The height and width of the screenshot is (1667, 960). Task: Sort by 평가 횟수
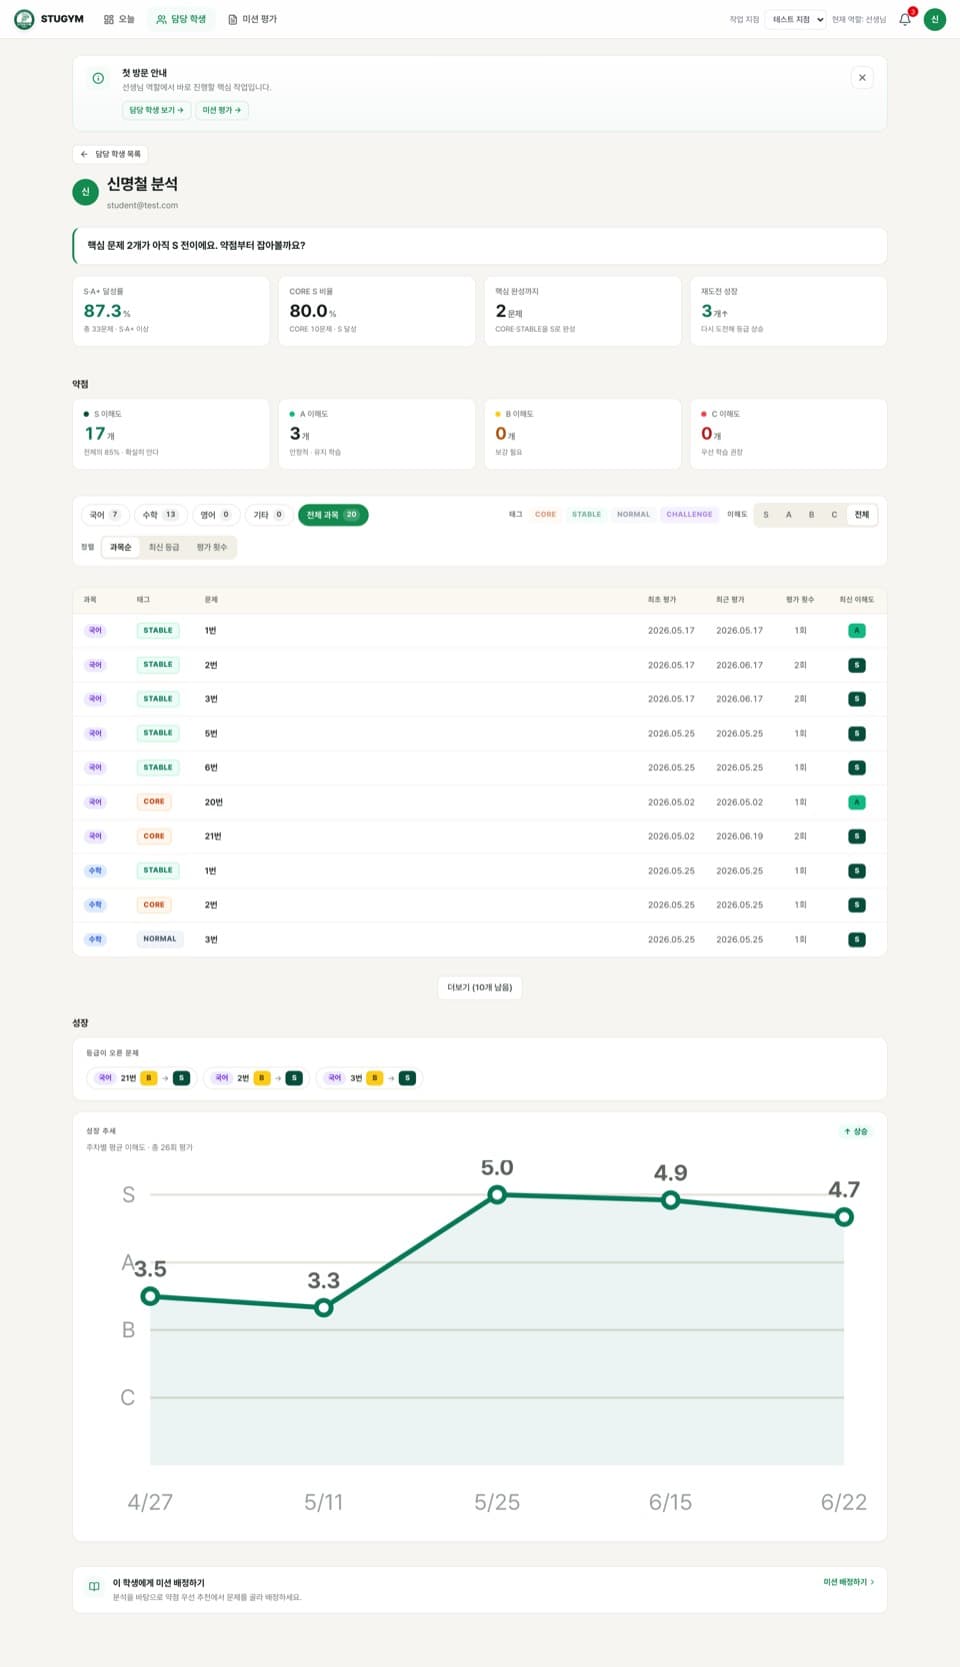212,547
